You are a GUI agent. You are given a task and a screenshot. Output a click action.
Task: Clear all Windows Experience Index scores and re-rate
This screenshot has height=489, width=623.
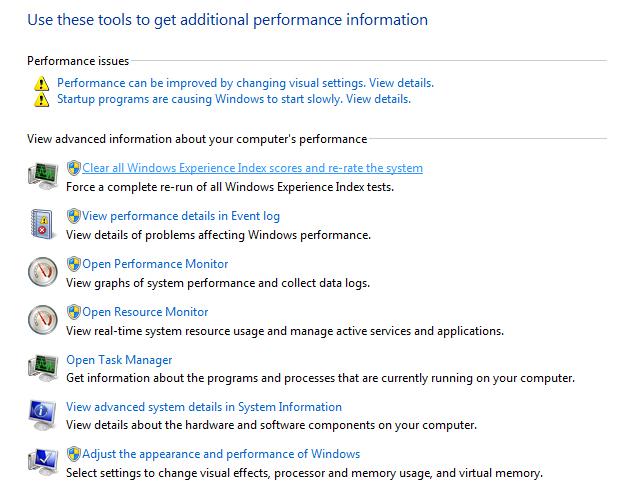(x=252, y=168)
